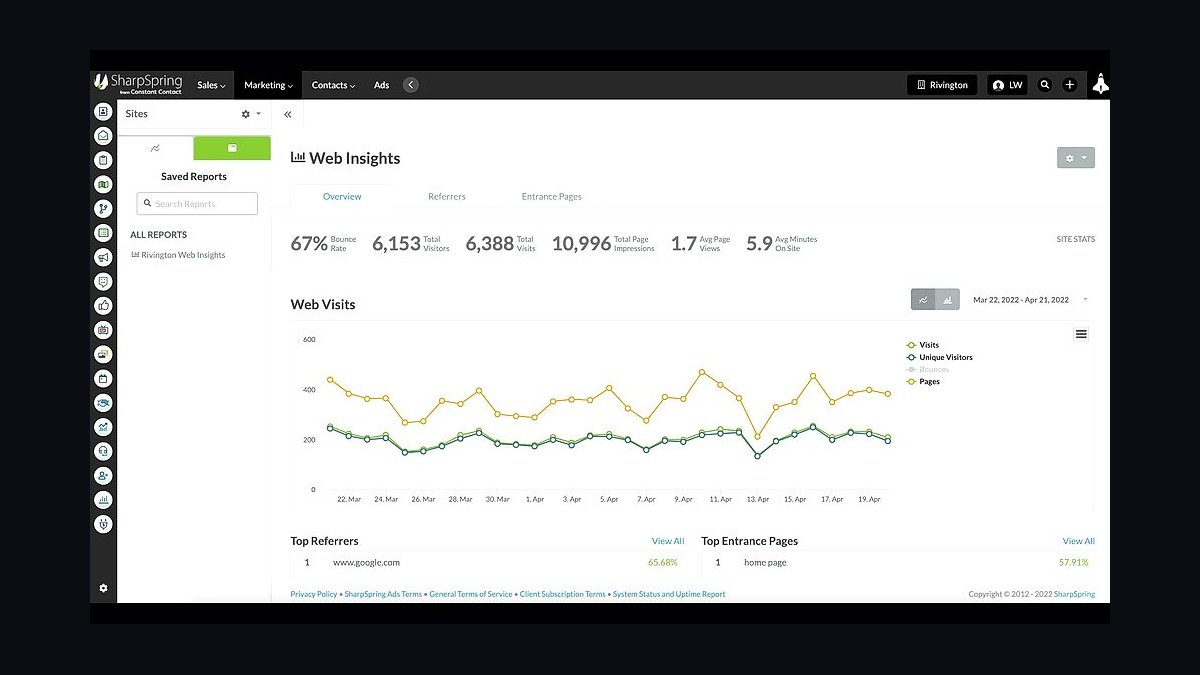Open the Sites panel gear dropdown
1200x675 pixels.
(251, 114)
